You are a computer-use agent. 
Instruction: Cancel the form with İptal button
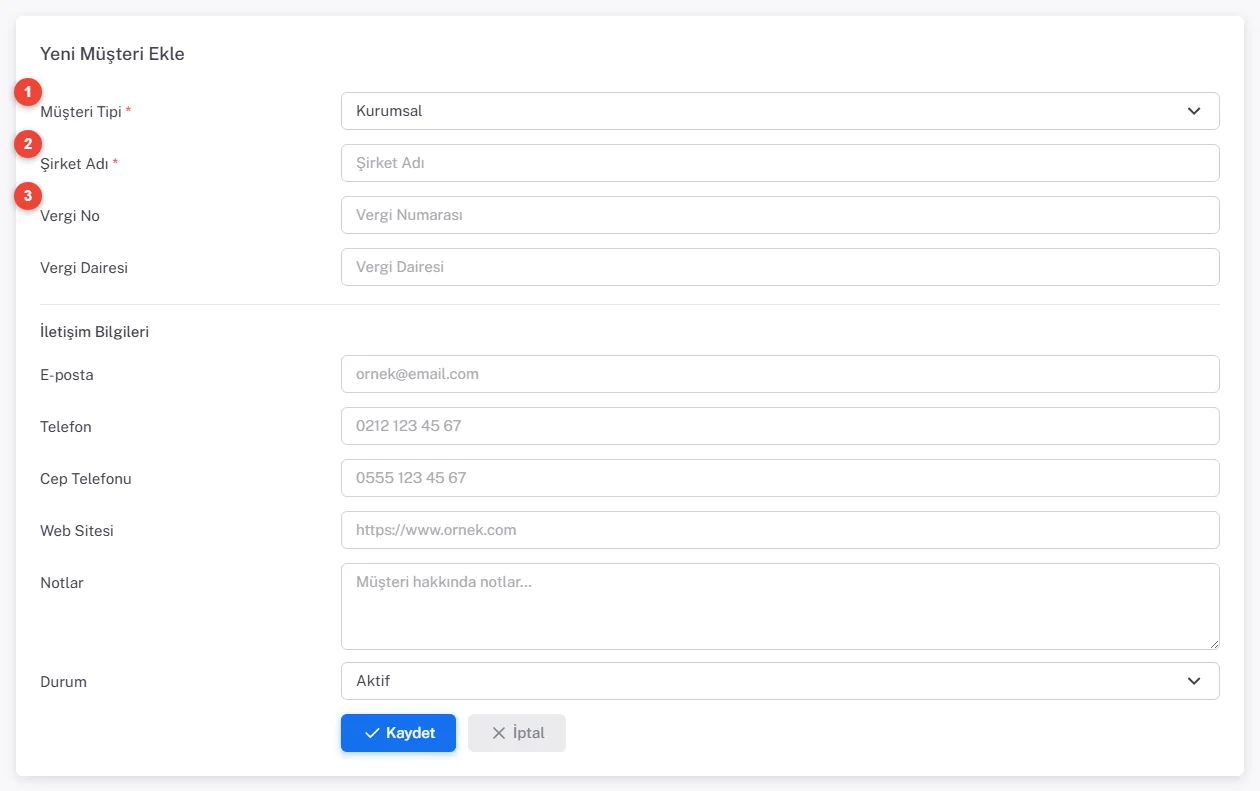(517, 733)
